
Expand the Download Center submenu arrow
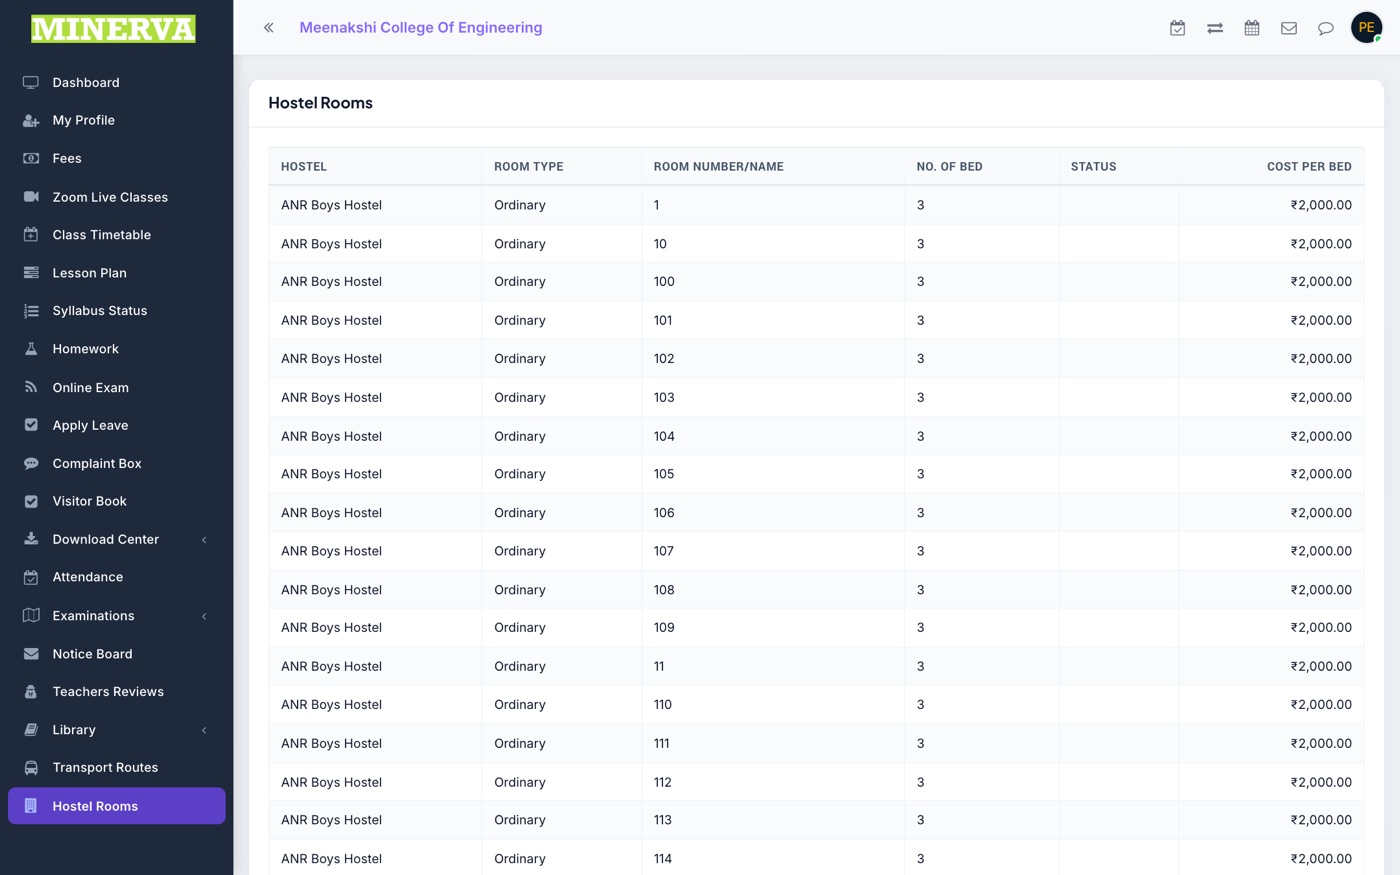(x=204, y=540)
